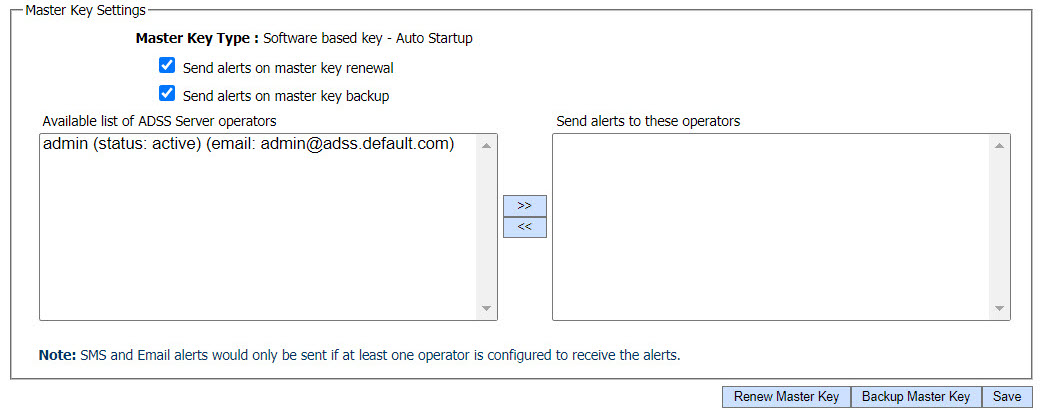Click the available operators list scrollbar track
Viewport: 1044px width, 410px height.
487,227
